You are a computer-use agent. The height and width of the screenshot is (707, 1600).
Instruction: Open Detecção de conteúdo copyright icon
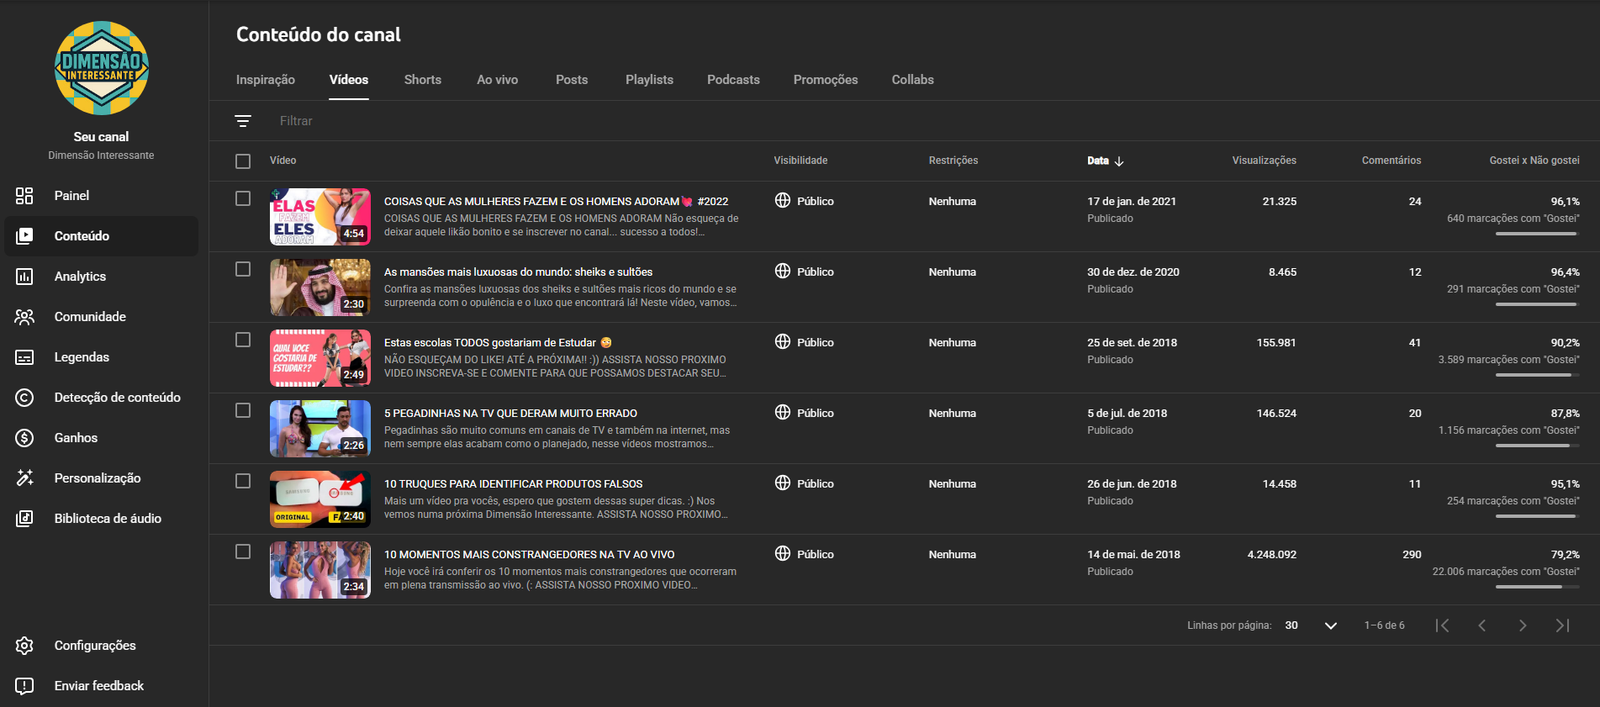(25, 398)
